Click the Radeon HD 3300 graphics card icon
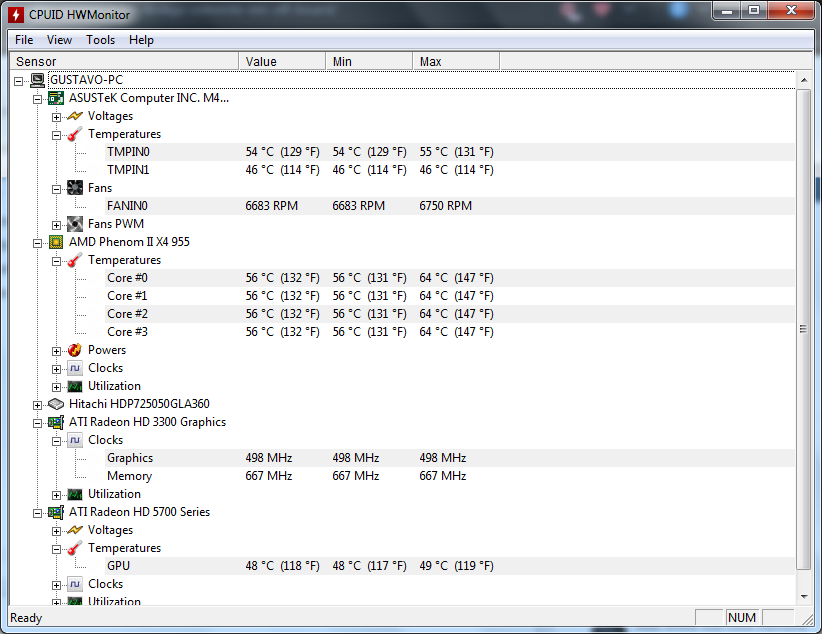This screenshot has width=822, height=634. [56, 422]
